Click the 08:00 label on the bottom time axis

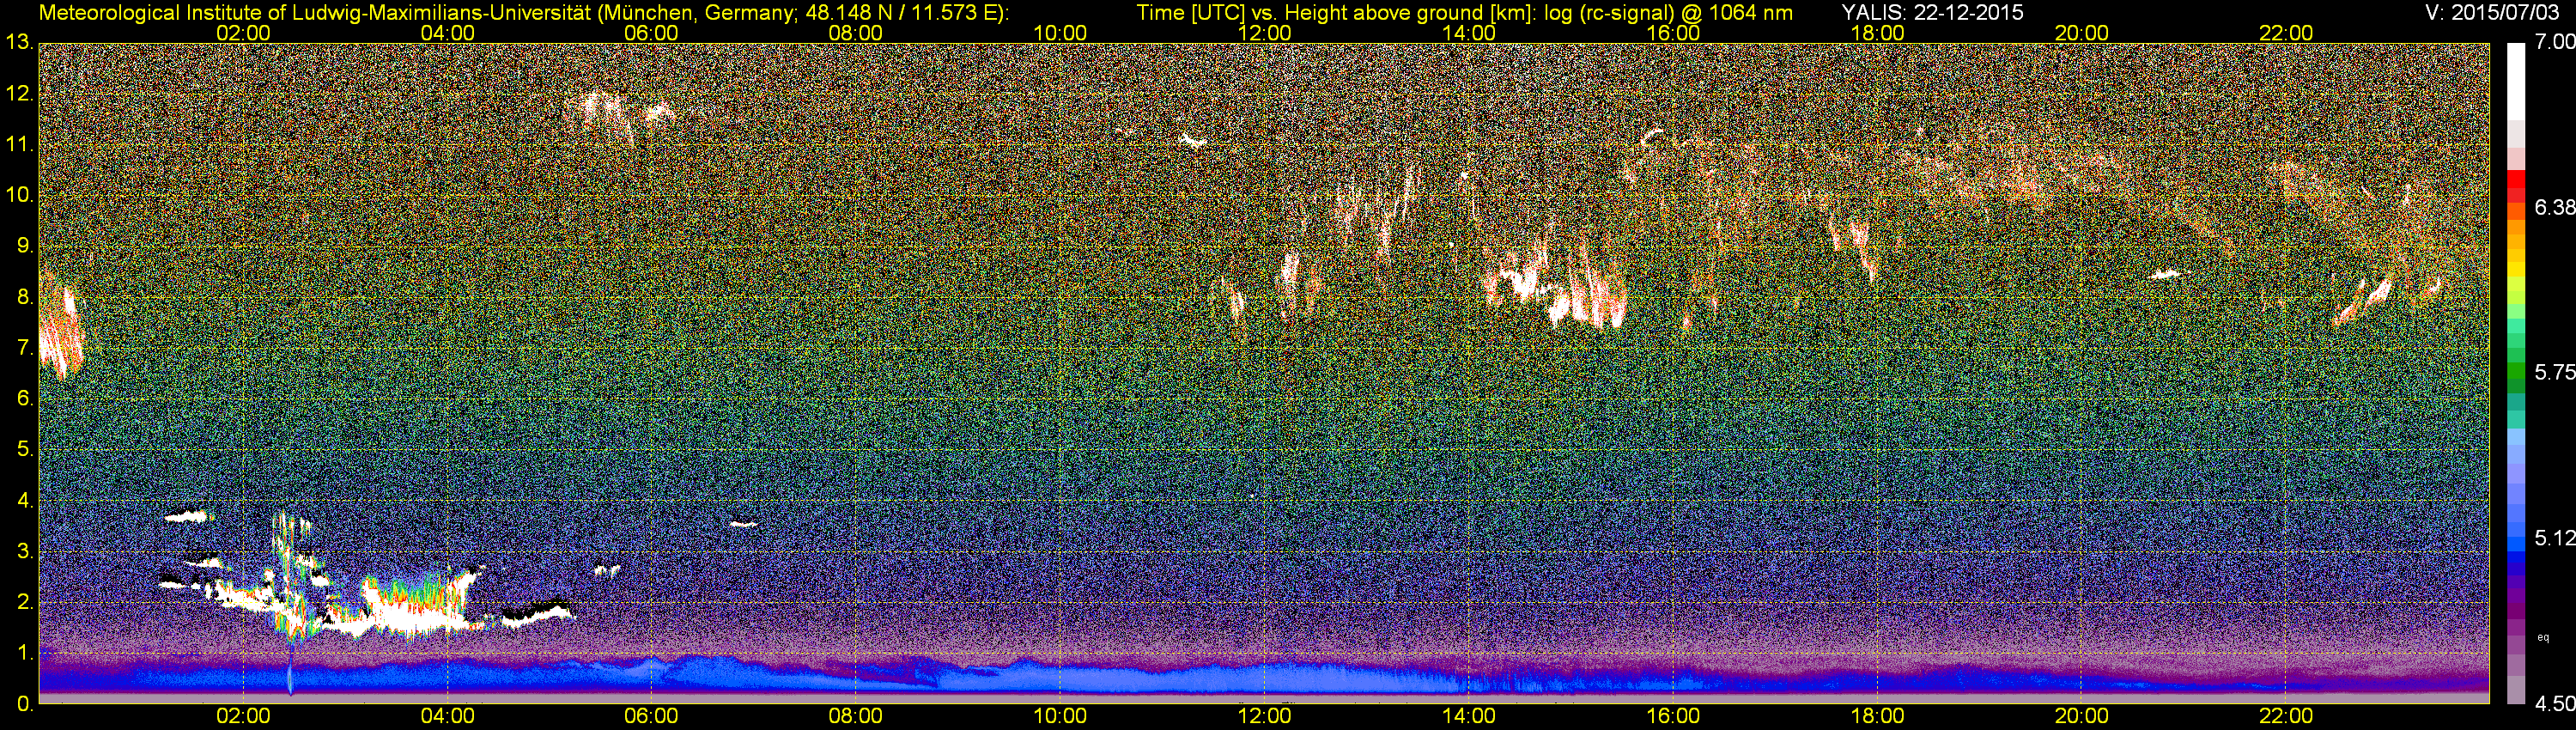[x=856, y=717]
